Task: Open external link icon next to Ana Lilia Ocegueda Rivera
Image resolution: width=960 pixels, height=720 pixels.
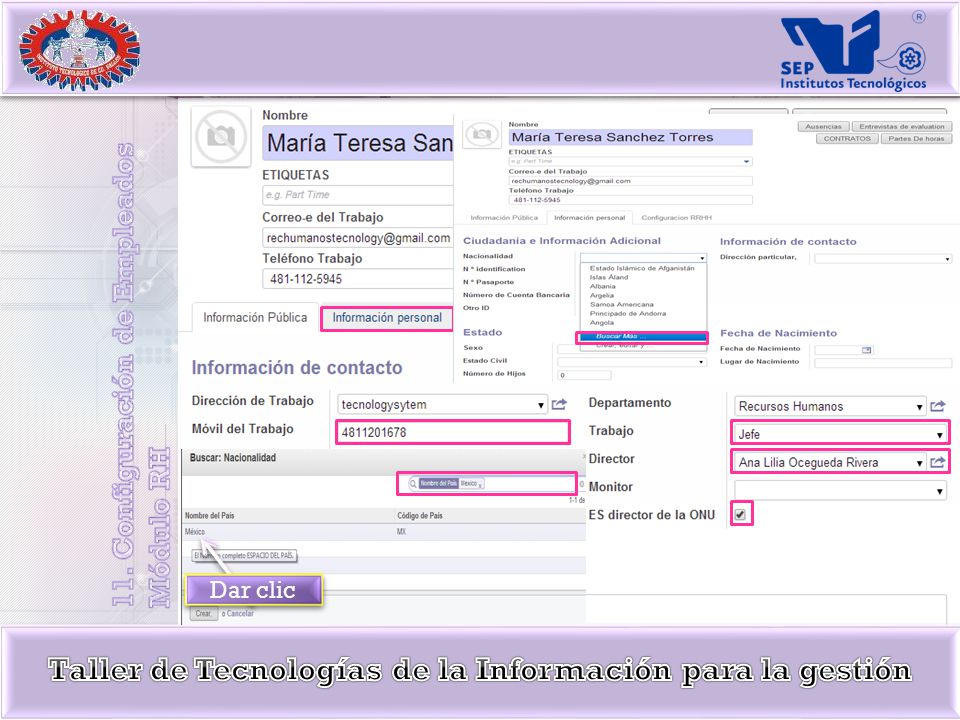Action: tap(937, 462)
